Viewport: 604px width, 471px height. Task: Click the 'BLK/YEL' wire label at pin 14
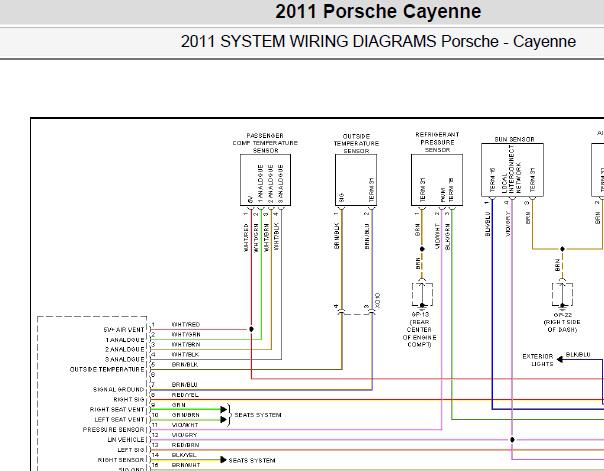pos(184,455)
